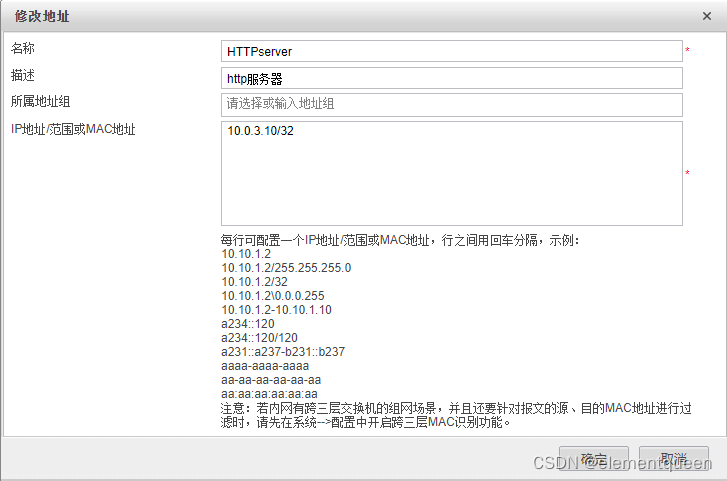The width and height of the screenshot is (727, 481).
Task: Select example text 10.10.1.2/255.255.255.0
Action: [286, 268]
